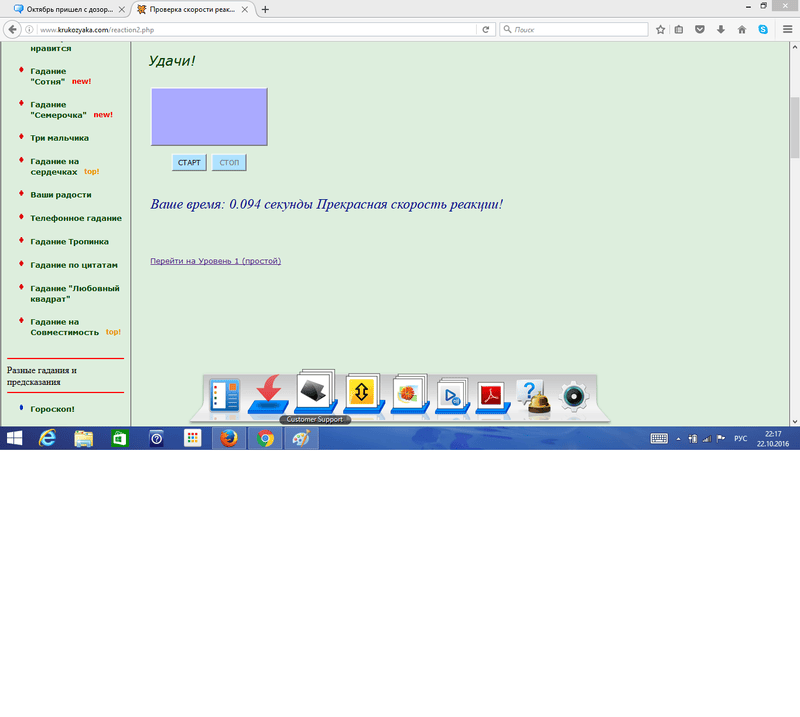Open Firefox hamburger menu

[788, 30]
